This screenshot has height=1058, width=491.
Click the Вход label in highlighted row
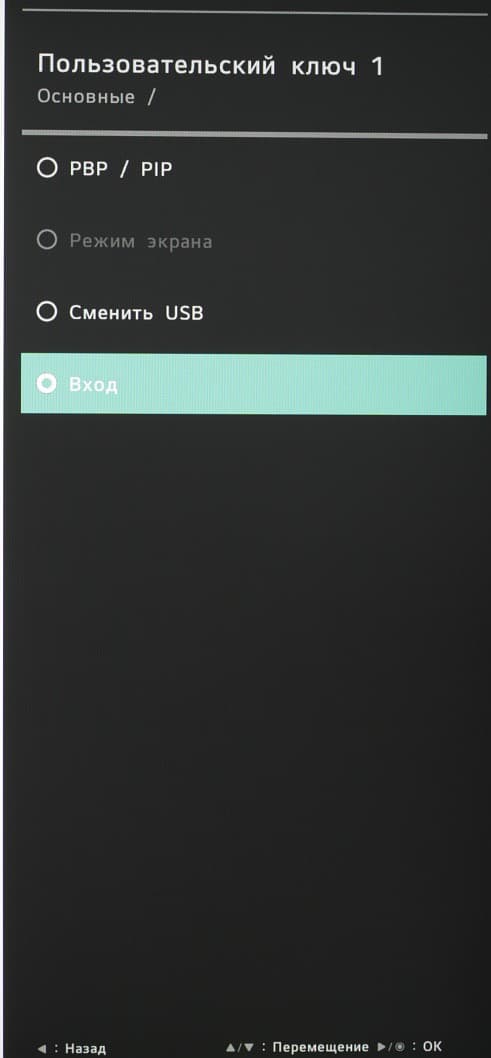[x=93, y=385]
